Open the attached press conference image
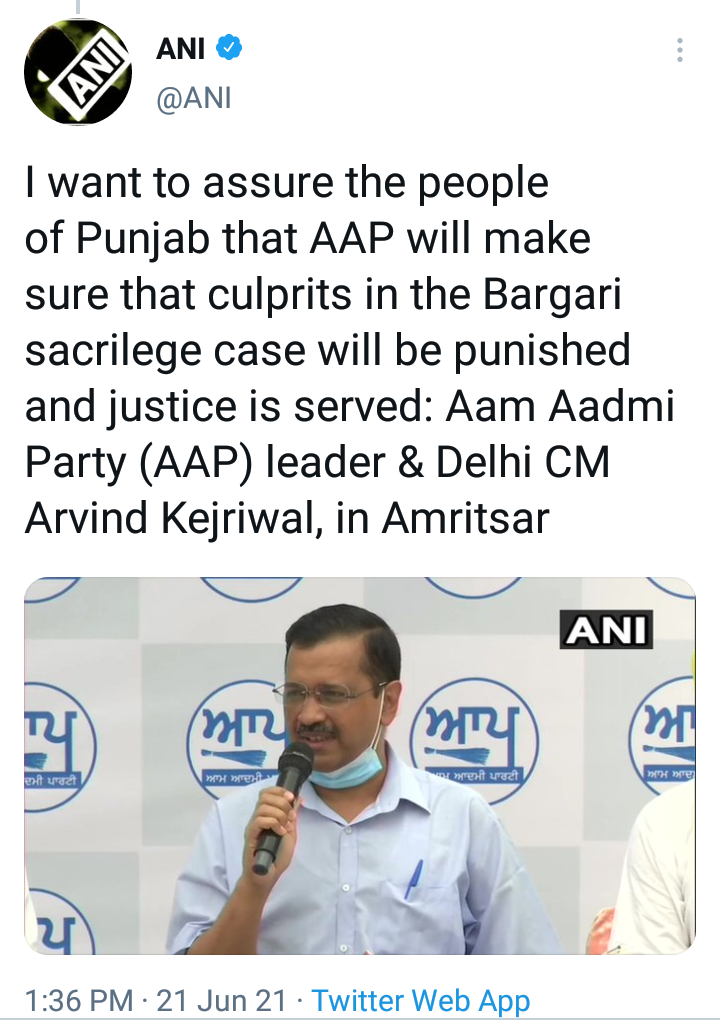 click(x=360, y=766)
